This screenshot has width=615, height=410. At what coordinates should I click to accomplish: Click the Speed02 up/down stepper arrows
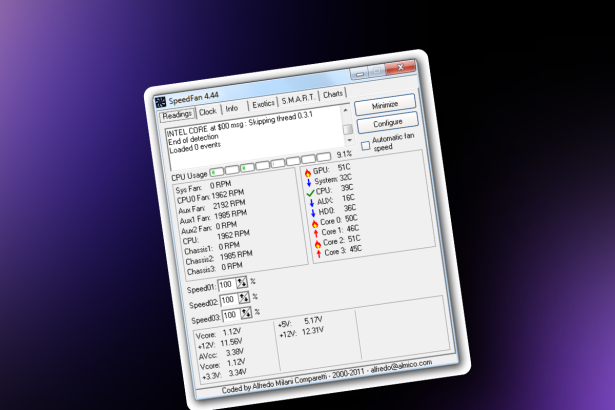(x=244, y=298)
